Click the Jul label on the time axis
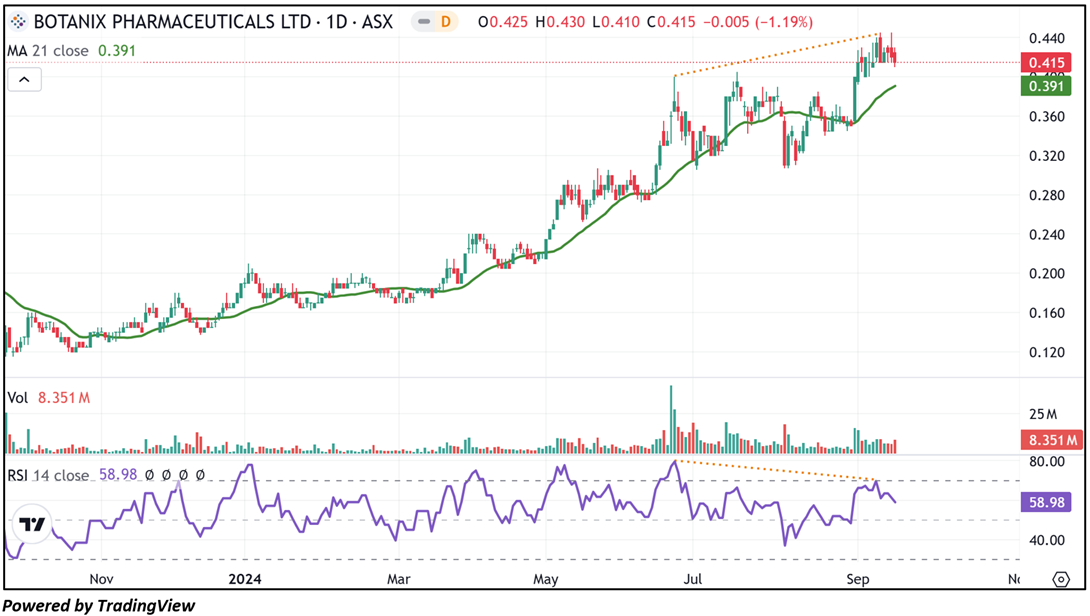This screenshot has width=1090, height=616. click(x=692, y=579)
